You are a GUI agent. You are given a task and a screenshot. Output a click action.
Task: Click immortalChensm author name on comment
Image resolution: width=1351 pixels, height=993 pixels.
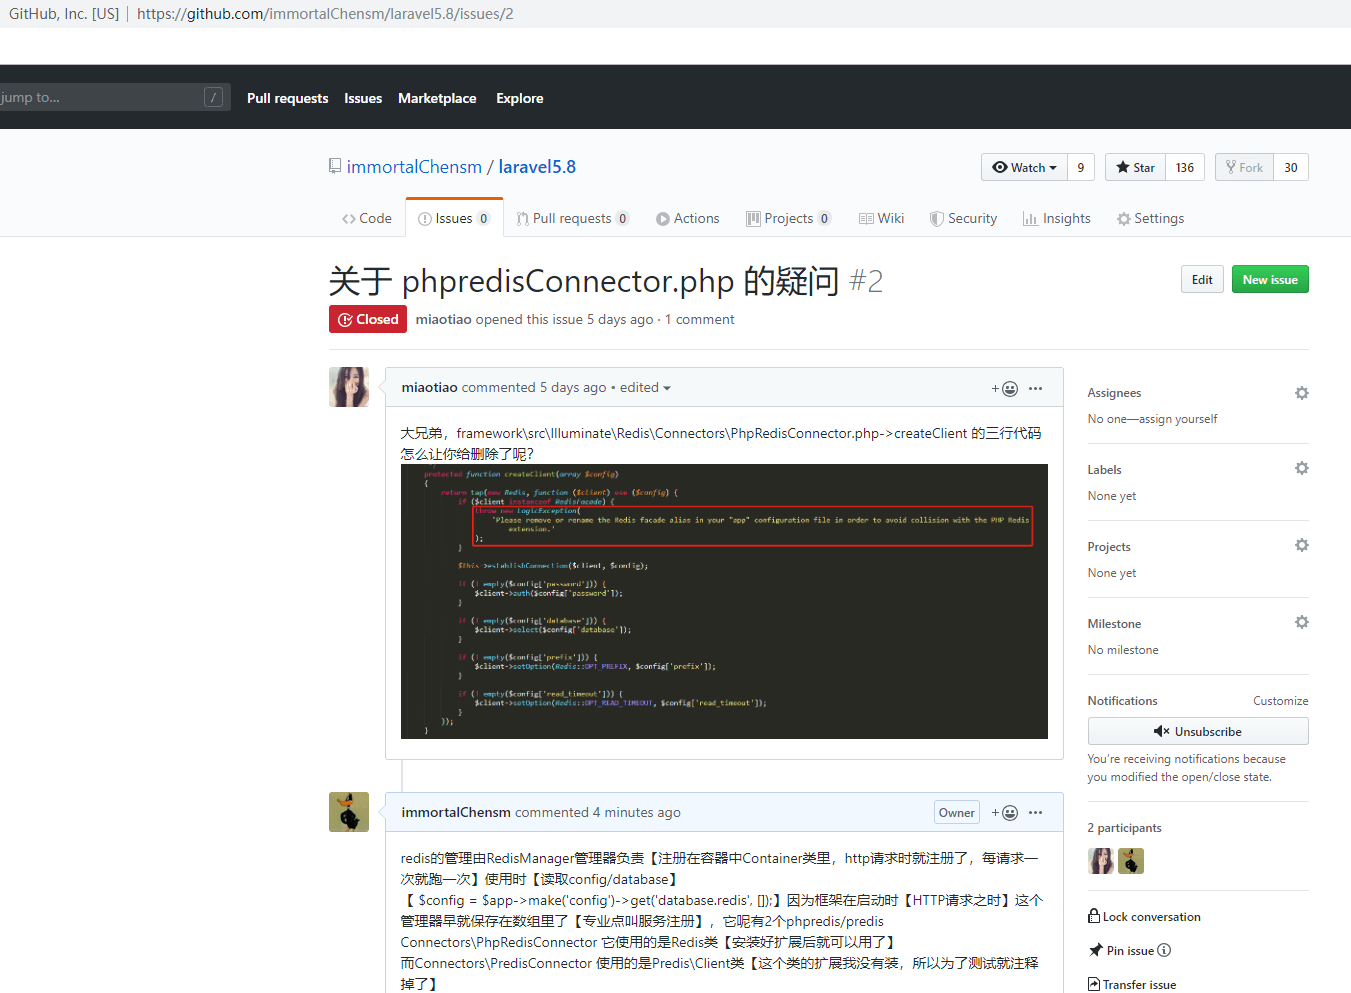[456, 813]
